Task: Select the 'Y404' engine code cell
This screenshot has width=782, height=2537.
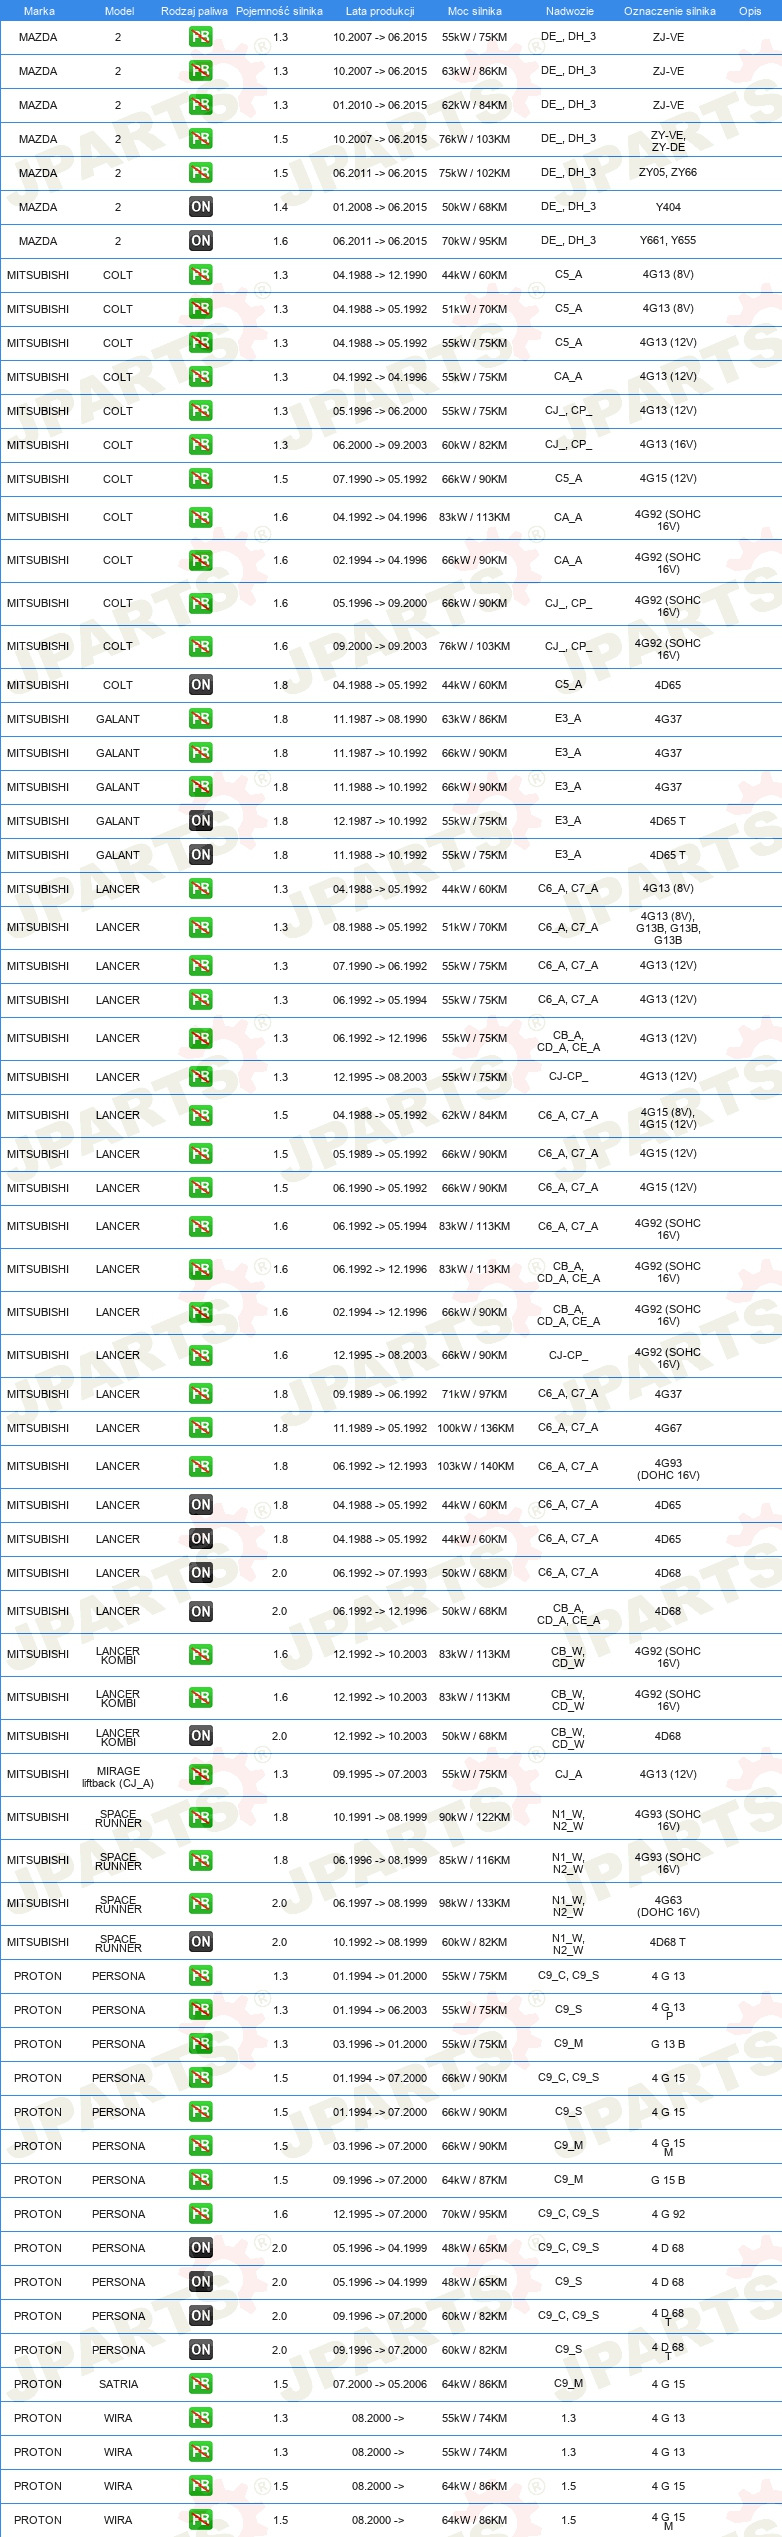Action: [x=668, y=207]
